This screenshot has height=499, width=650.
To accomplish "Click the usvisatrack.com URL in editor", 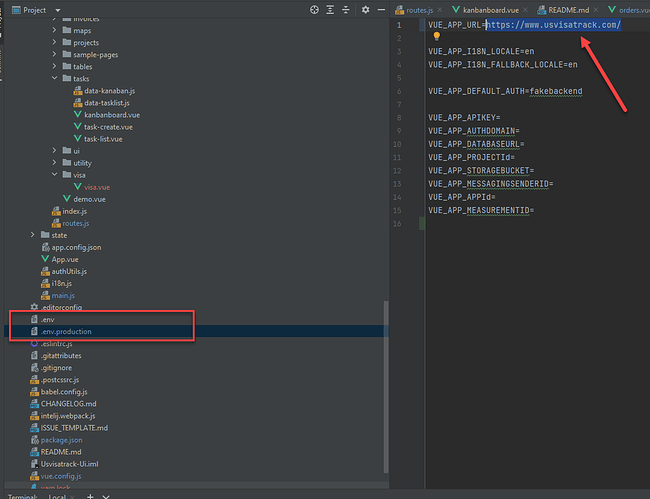I will (553, 25).
